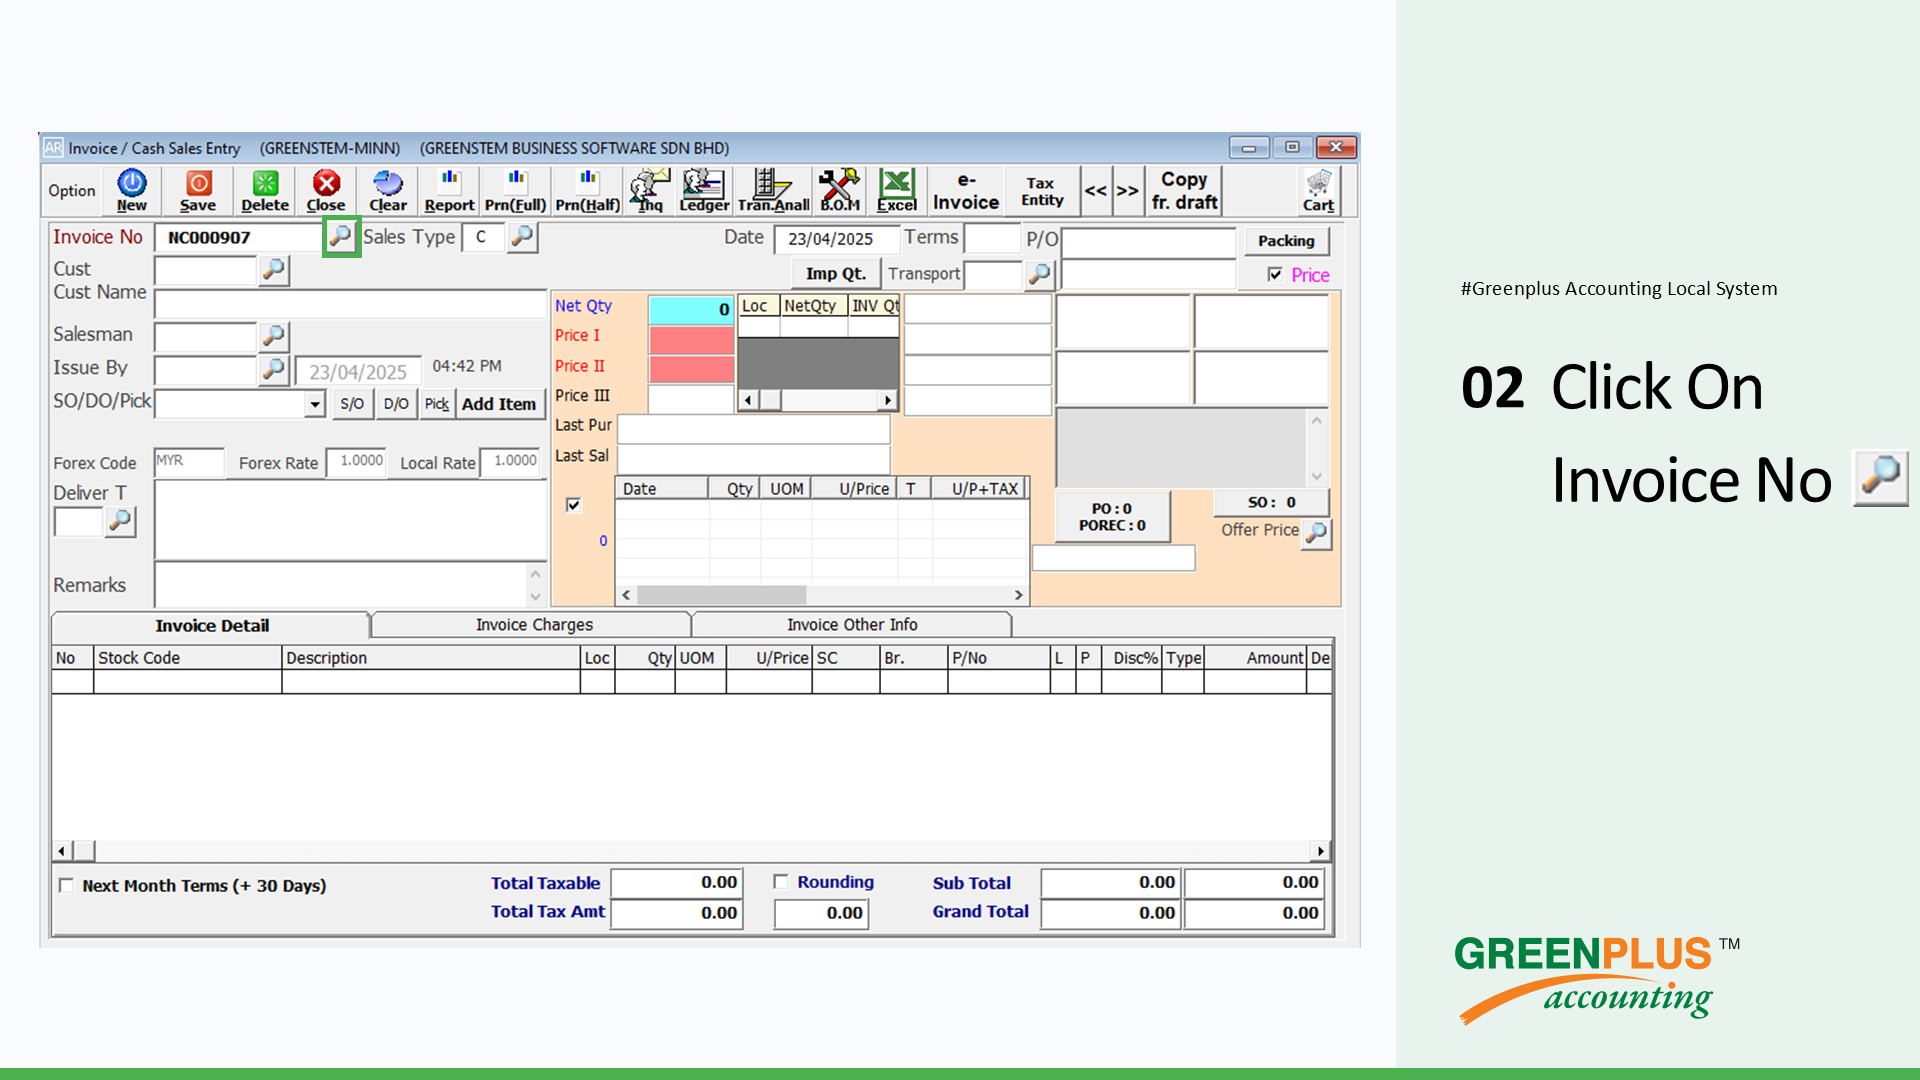Image resolution: width=1920 pixels, height=1080 pixels.
Task: Click the Terms input field
Action: [x=992, y=238]
